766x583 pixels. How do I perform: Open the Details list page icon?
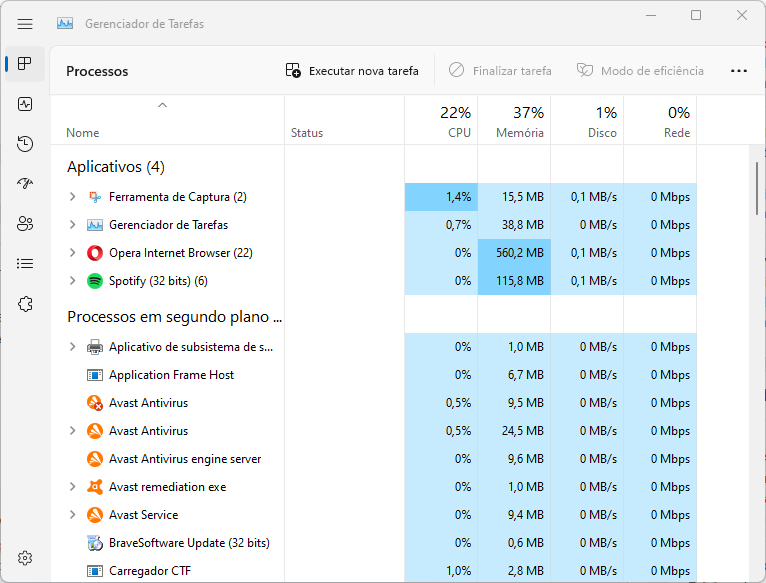[x=25, y=264]
